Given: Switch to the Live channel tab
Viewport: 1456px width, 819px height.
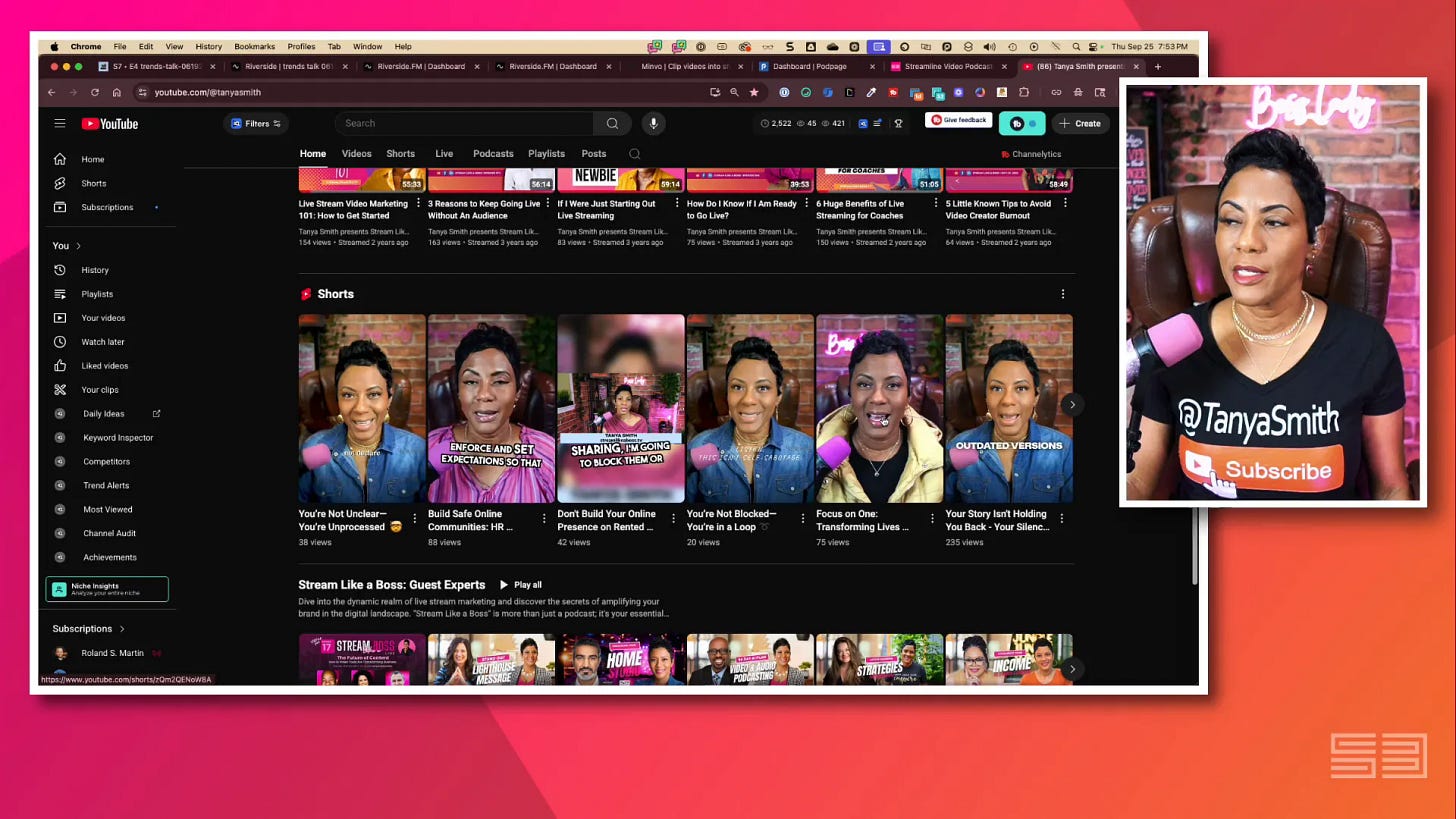Looking at the screenshot, I should (444, 154).
